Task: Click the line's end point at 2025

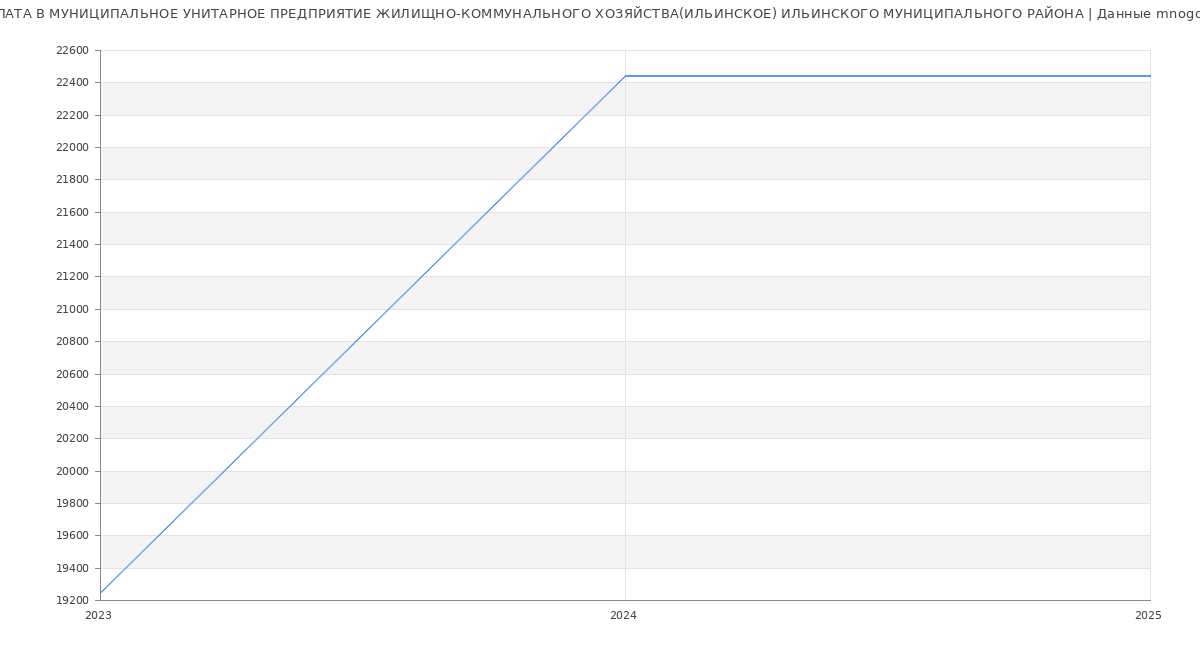Action: (x=1149, y=76)
